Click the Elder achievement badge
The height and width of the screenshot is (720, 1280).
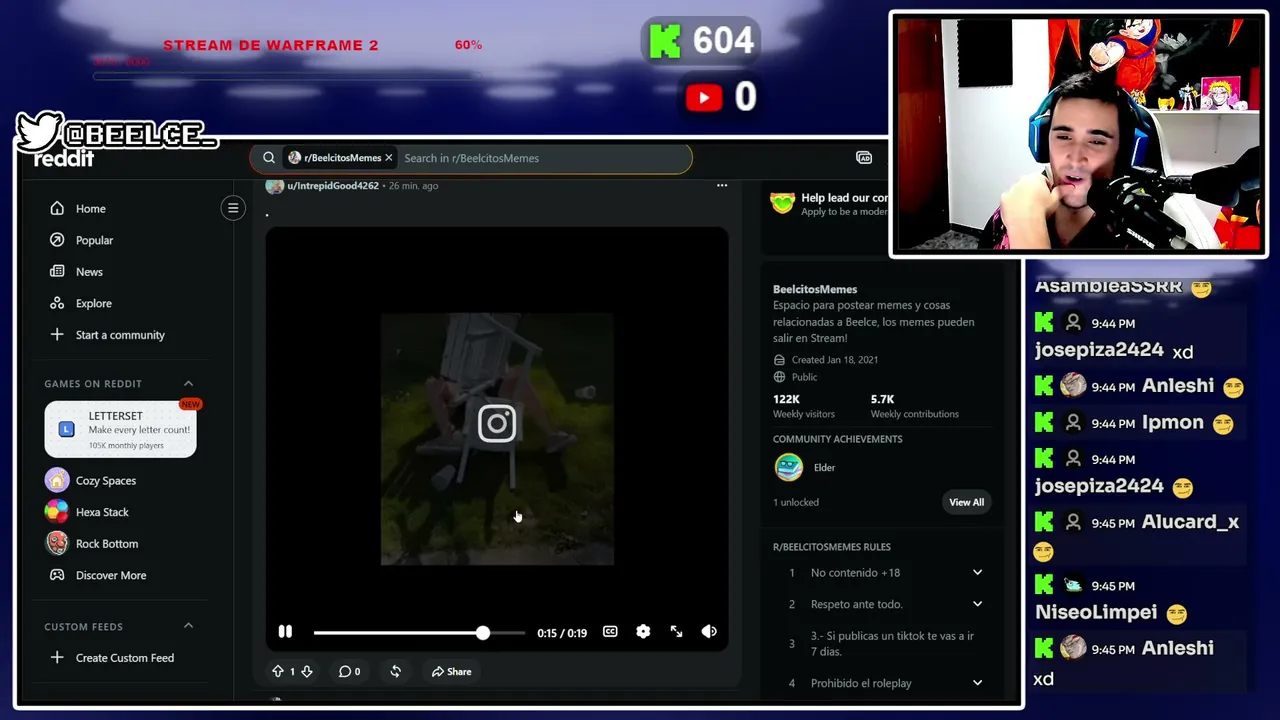click(789, 467)
